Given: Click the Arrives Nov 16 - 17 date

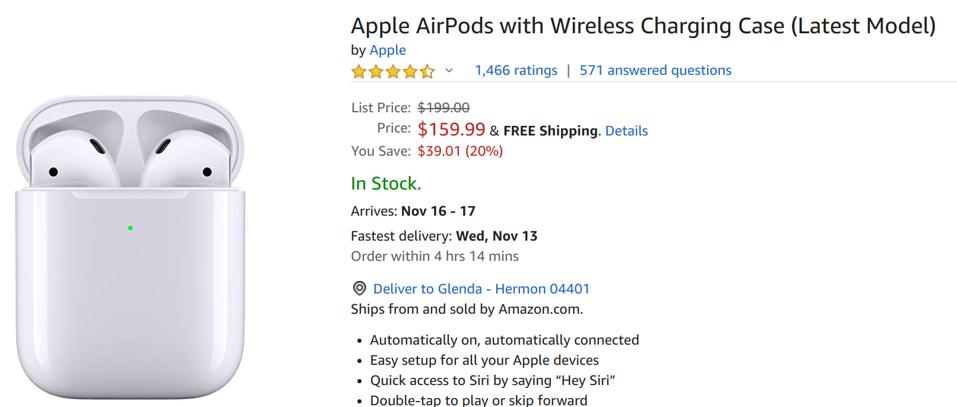Looking at the screenshot, I should coord(438,211).
